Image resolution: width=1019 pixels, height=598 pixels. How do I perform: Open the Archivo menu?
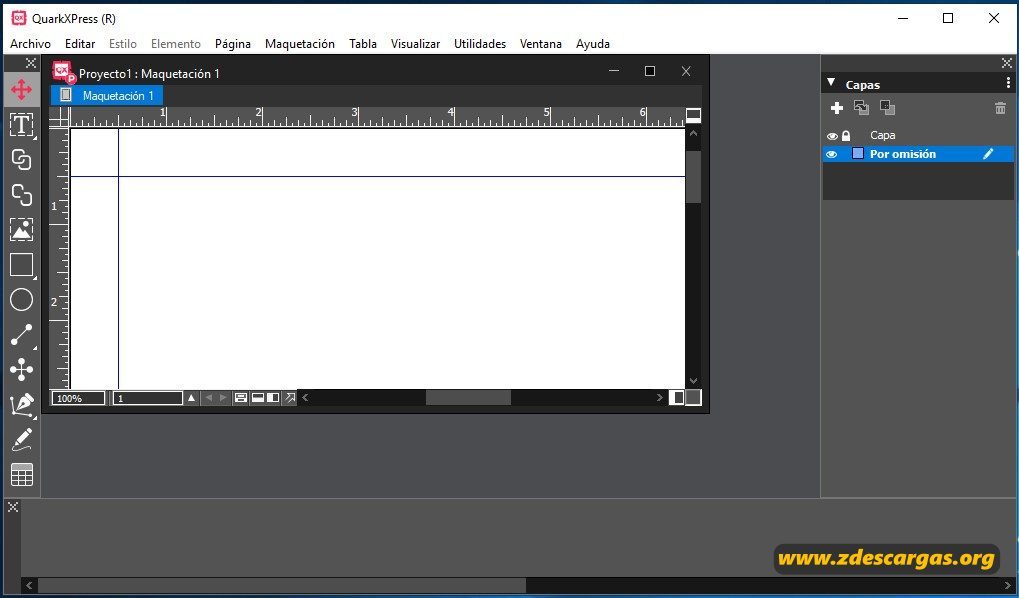[x=31, y=44]
